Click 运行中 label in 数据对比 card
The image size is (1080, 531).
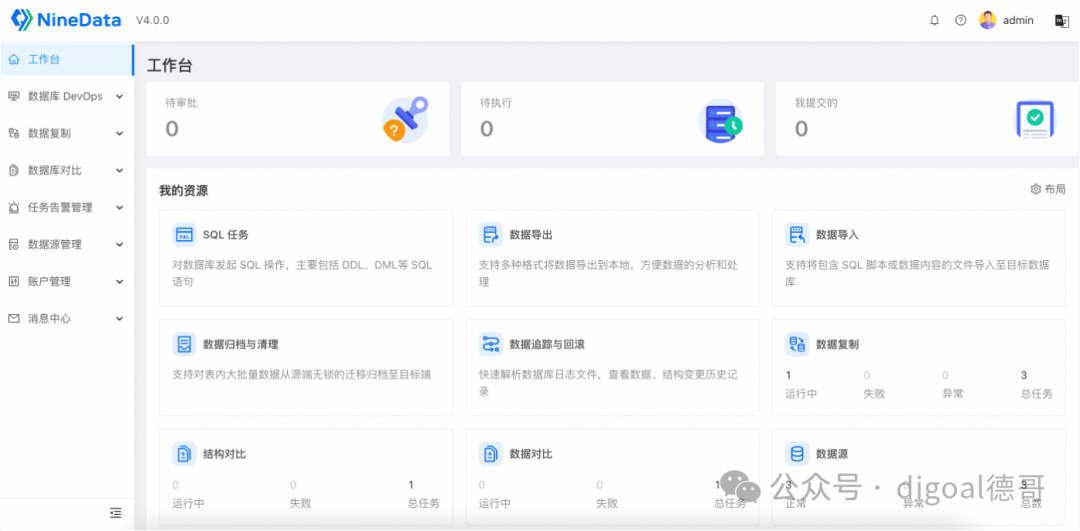(495, 503)
